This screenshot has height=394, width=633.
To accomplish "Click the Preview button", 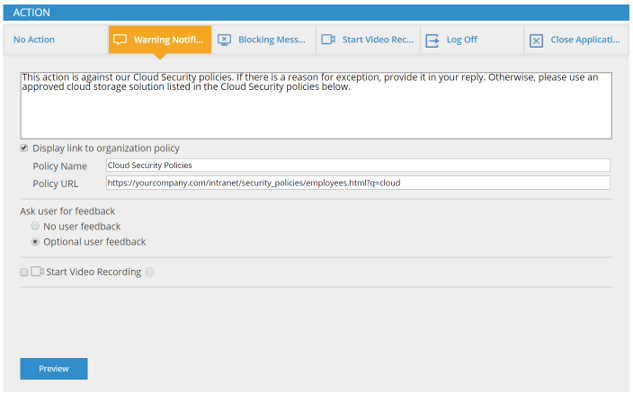I will tap(54, 369).
